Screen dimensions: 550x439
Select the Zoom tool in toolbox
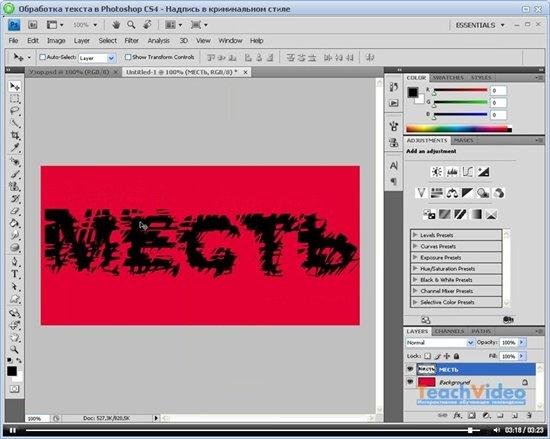(14, 349)
